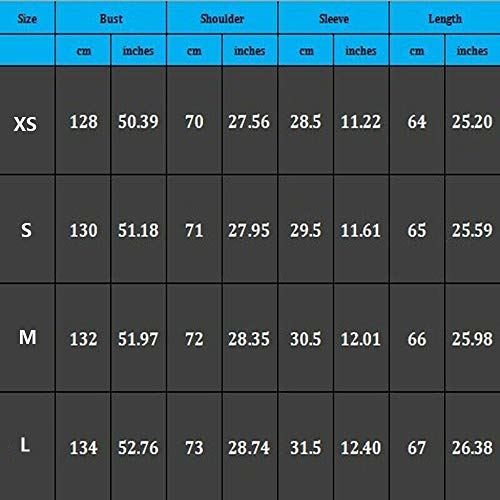Screen dimensions: 500x500
Task: Select shoulder value 28.35 inches
Action: coord(249,339)
